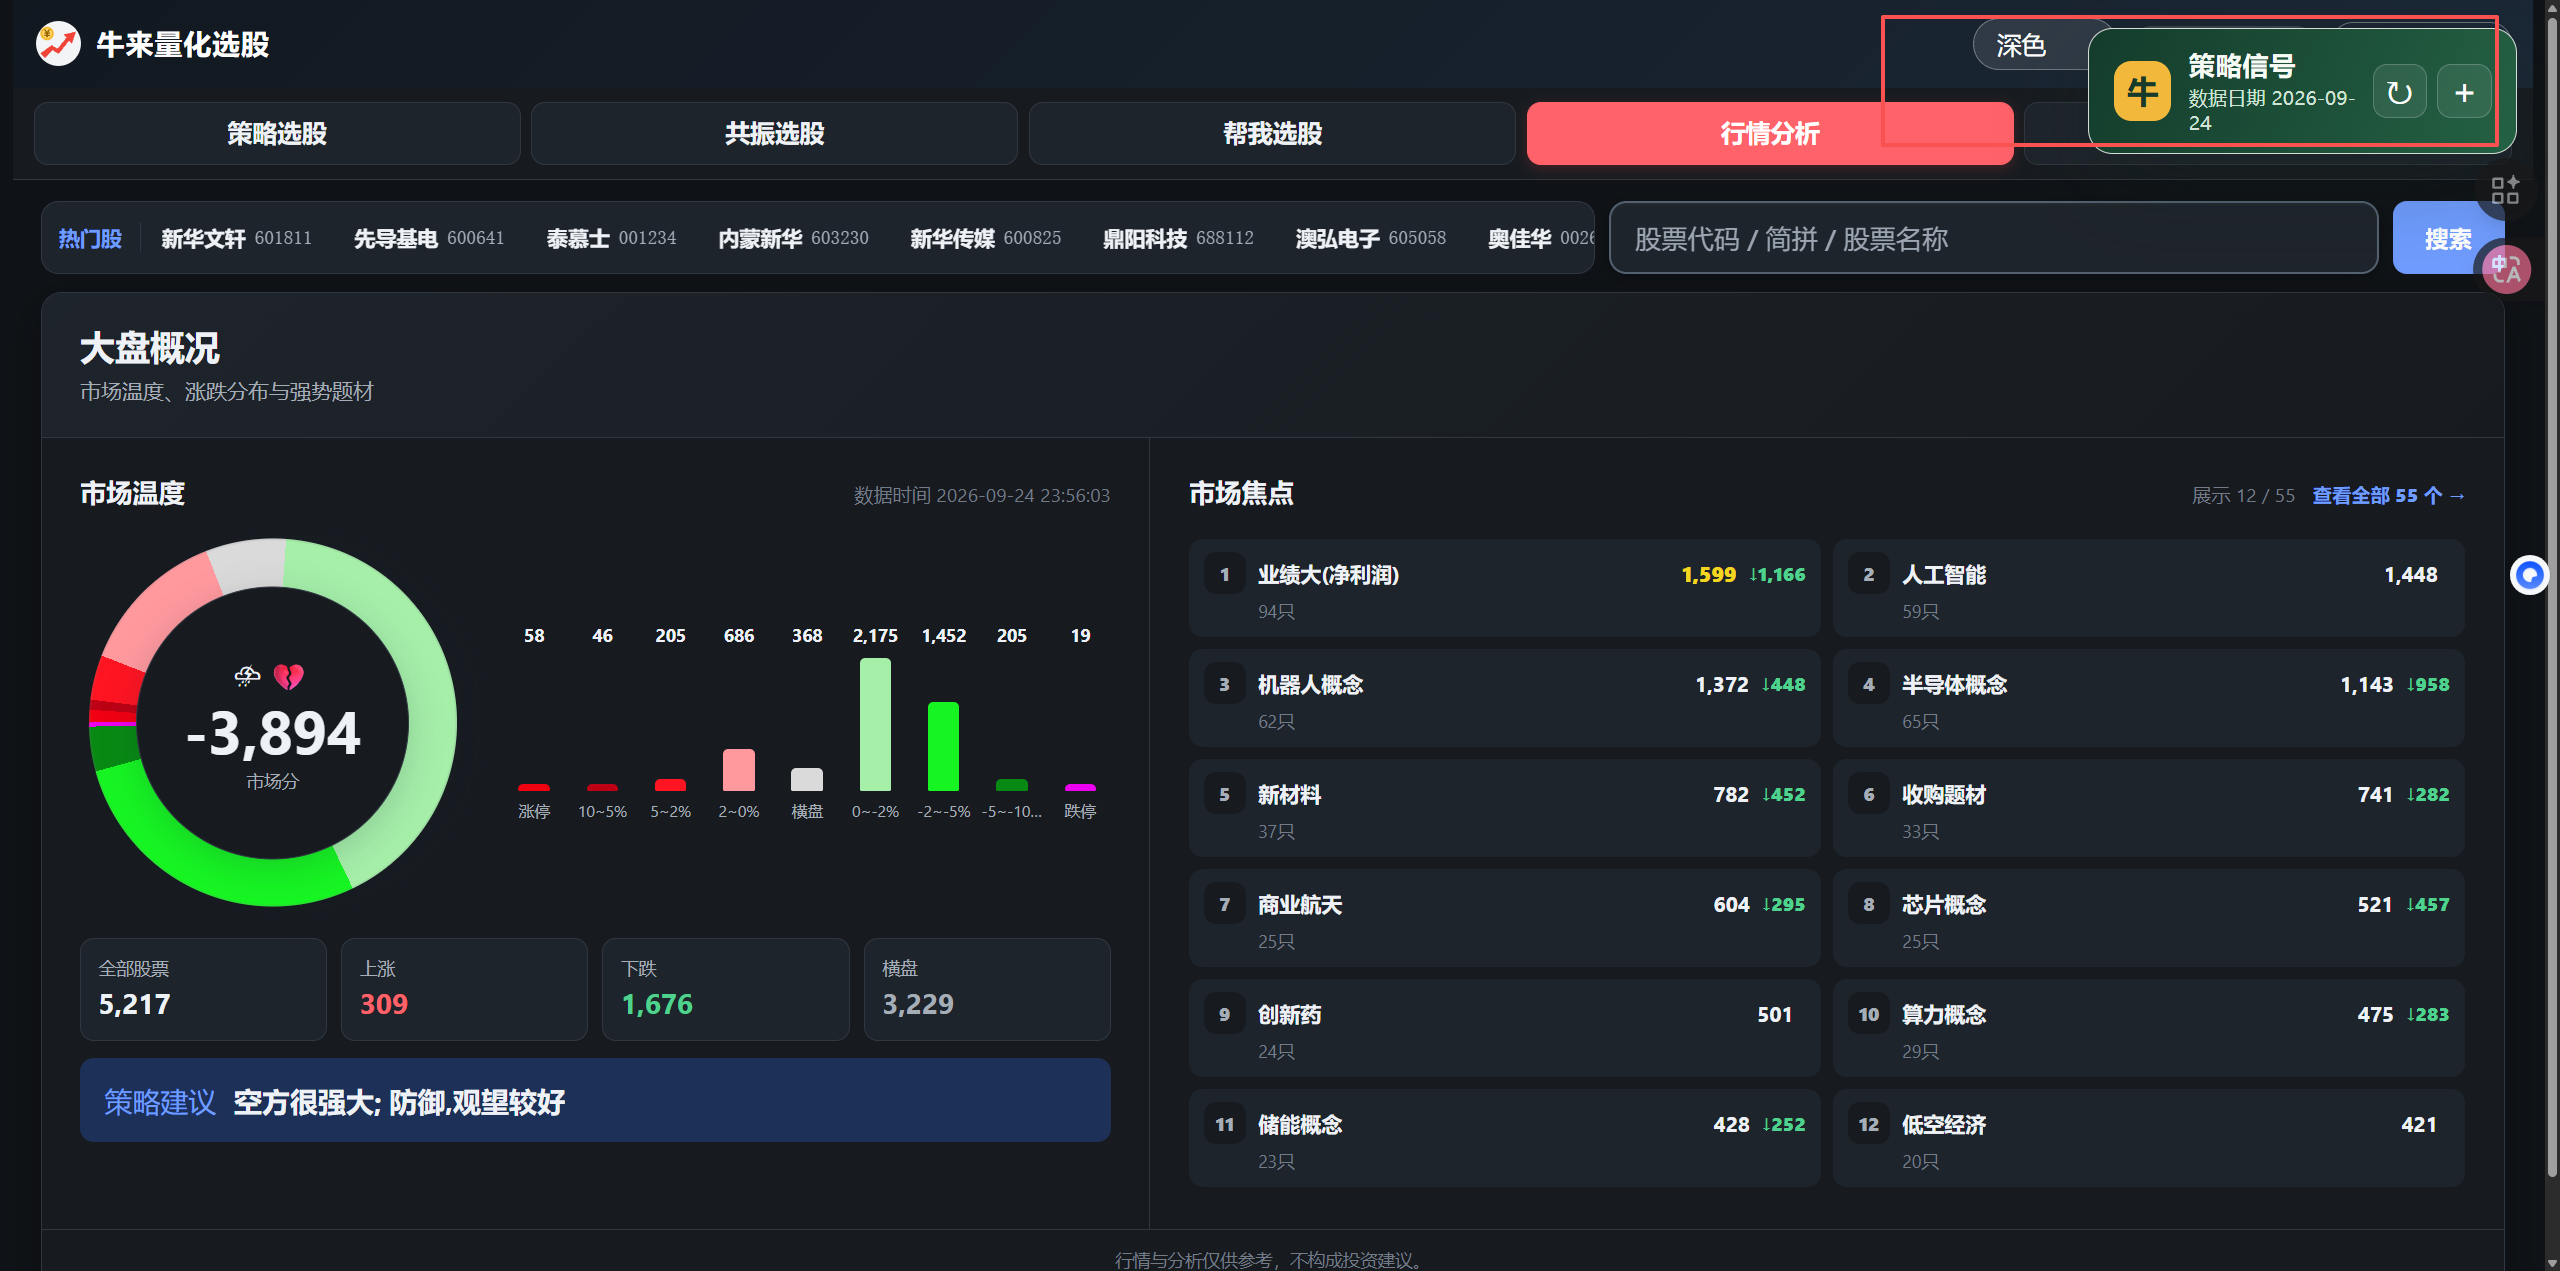Switch to the 共振选股 tab
The height and width of the screenshot is (1271, 2560).
(x=774, y=133)
